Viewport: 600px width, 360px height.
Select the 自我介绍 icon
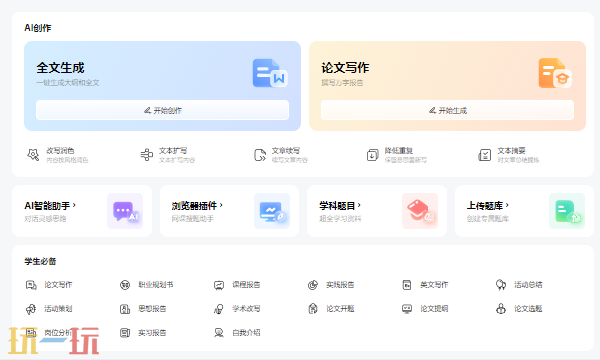click(219, 333)
